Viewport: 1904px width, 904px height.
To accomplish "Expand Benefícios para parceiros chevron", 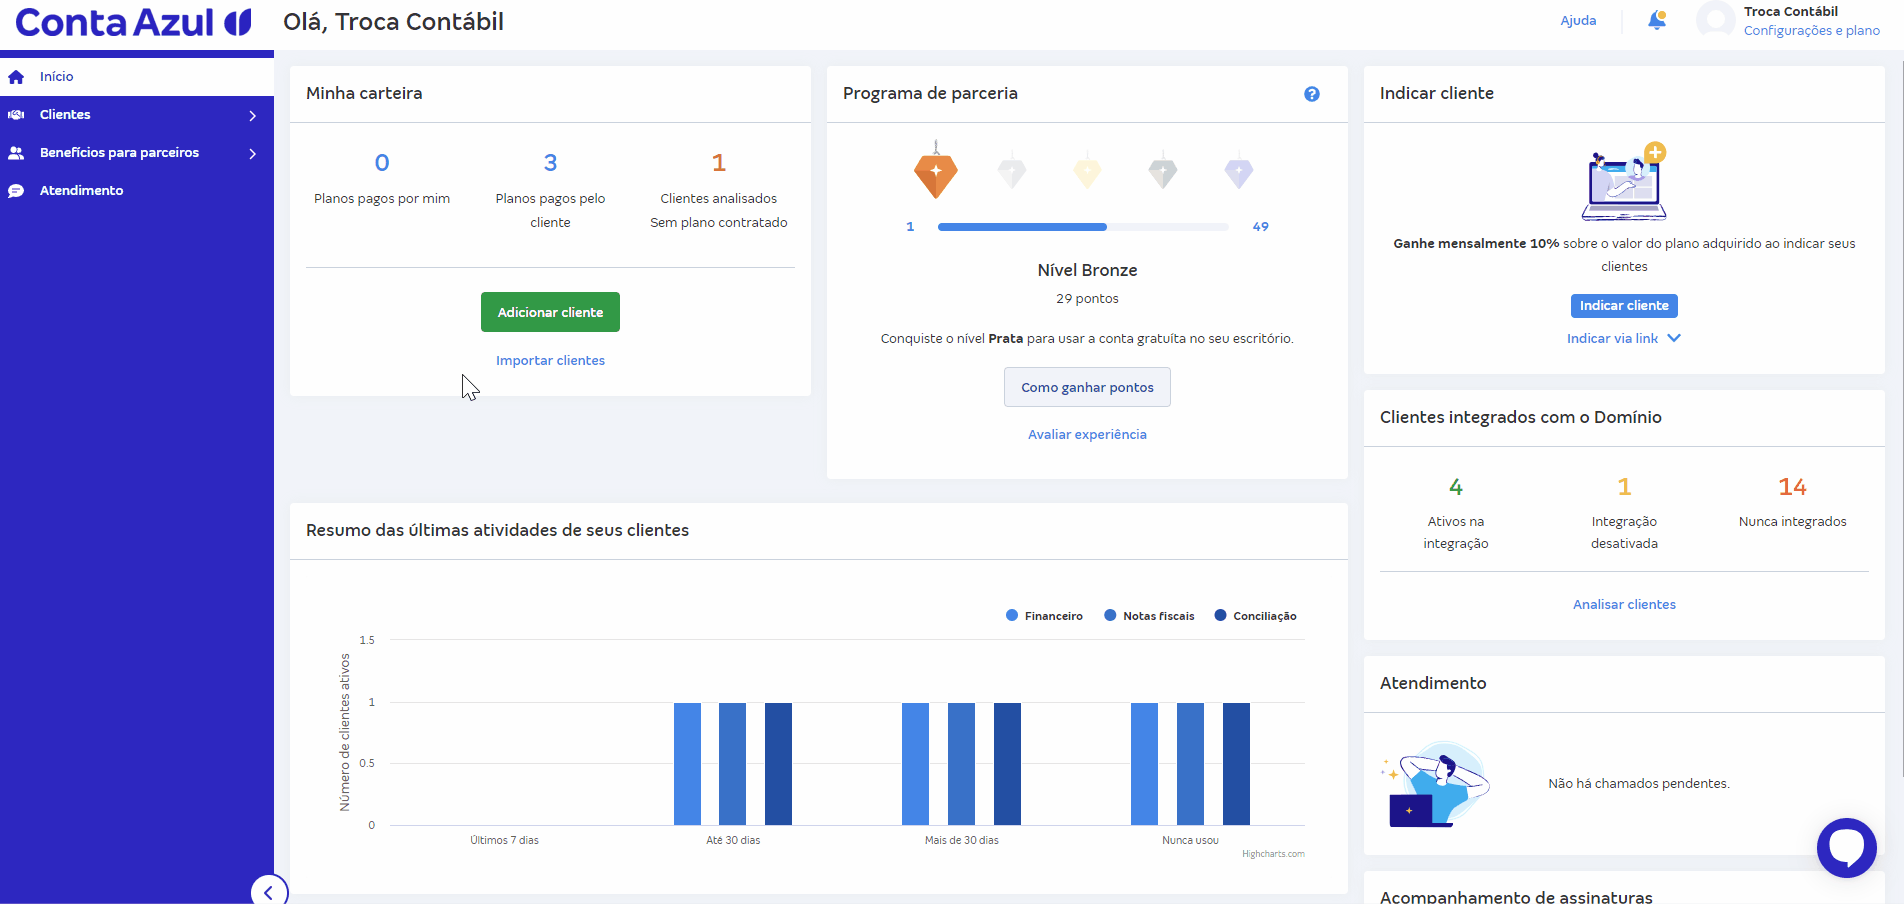I will 253,154.
